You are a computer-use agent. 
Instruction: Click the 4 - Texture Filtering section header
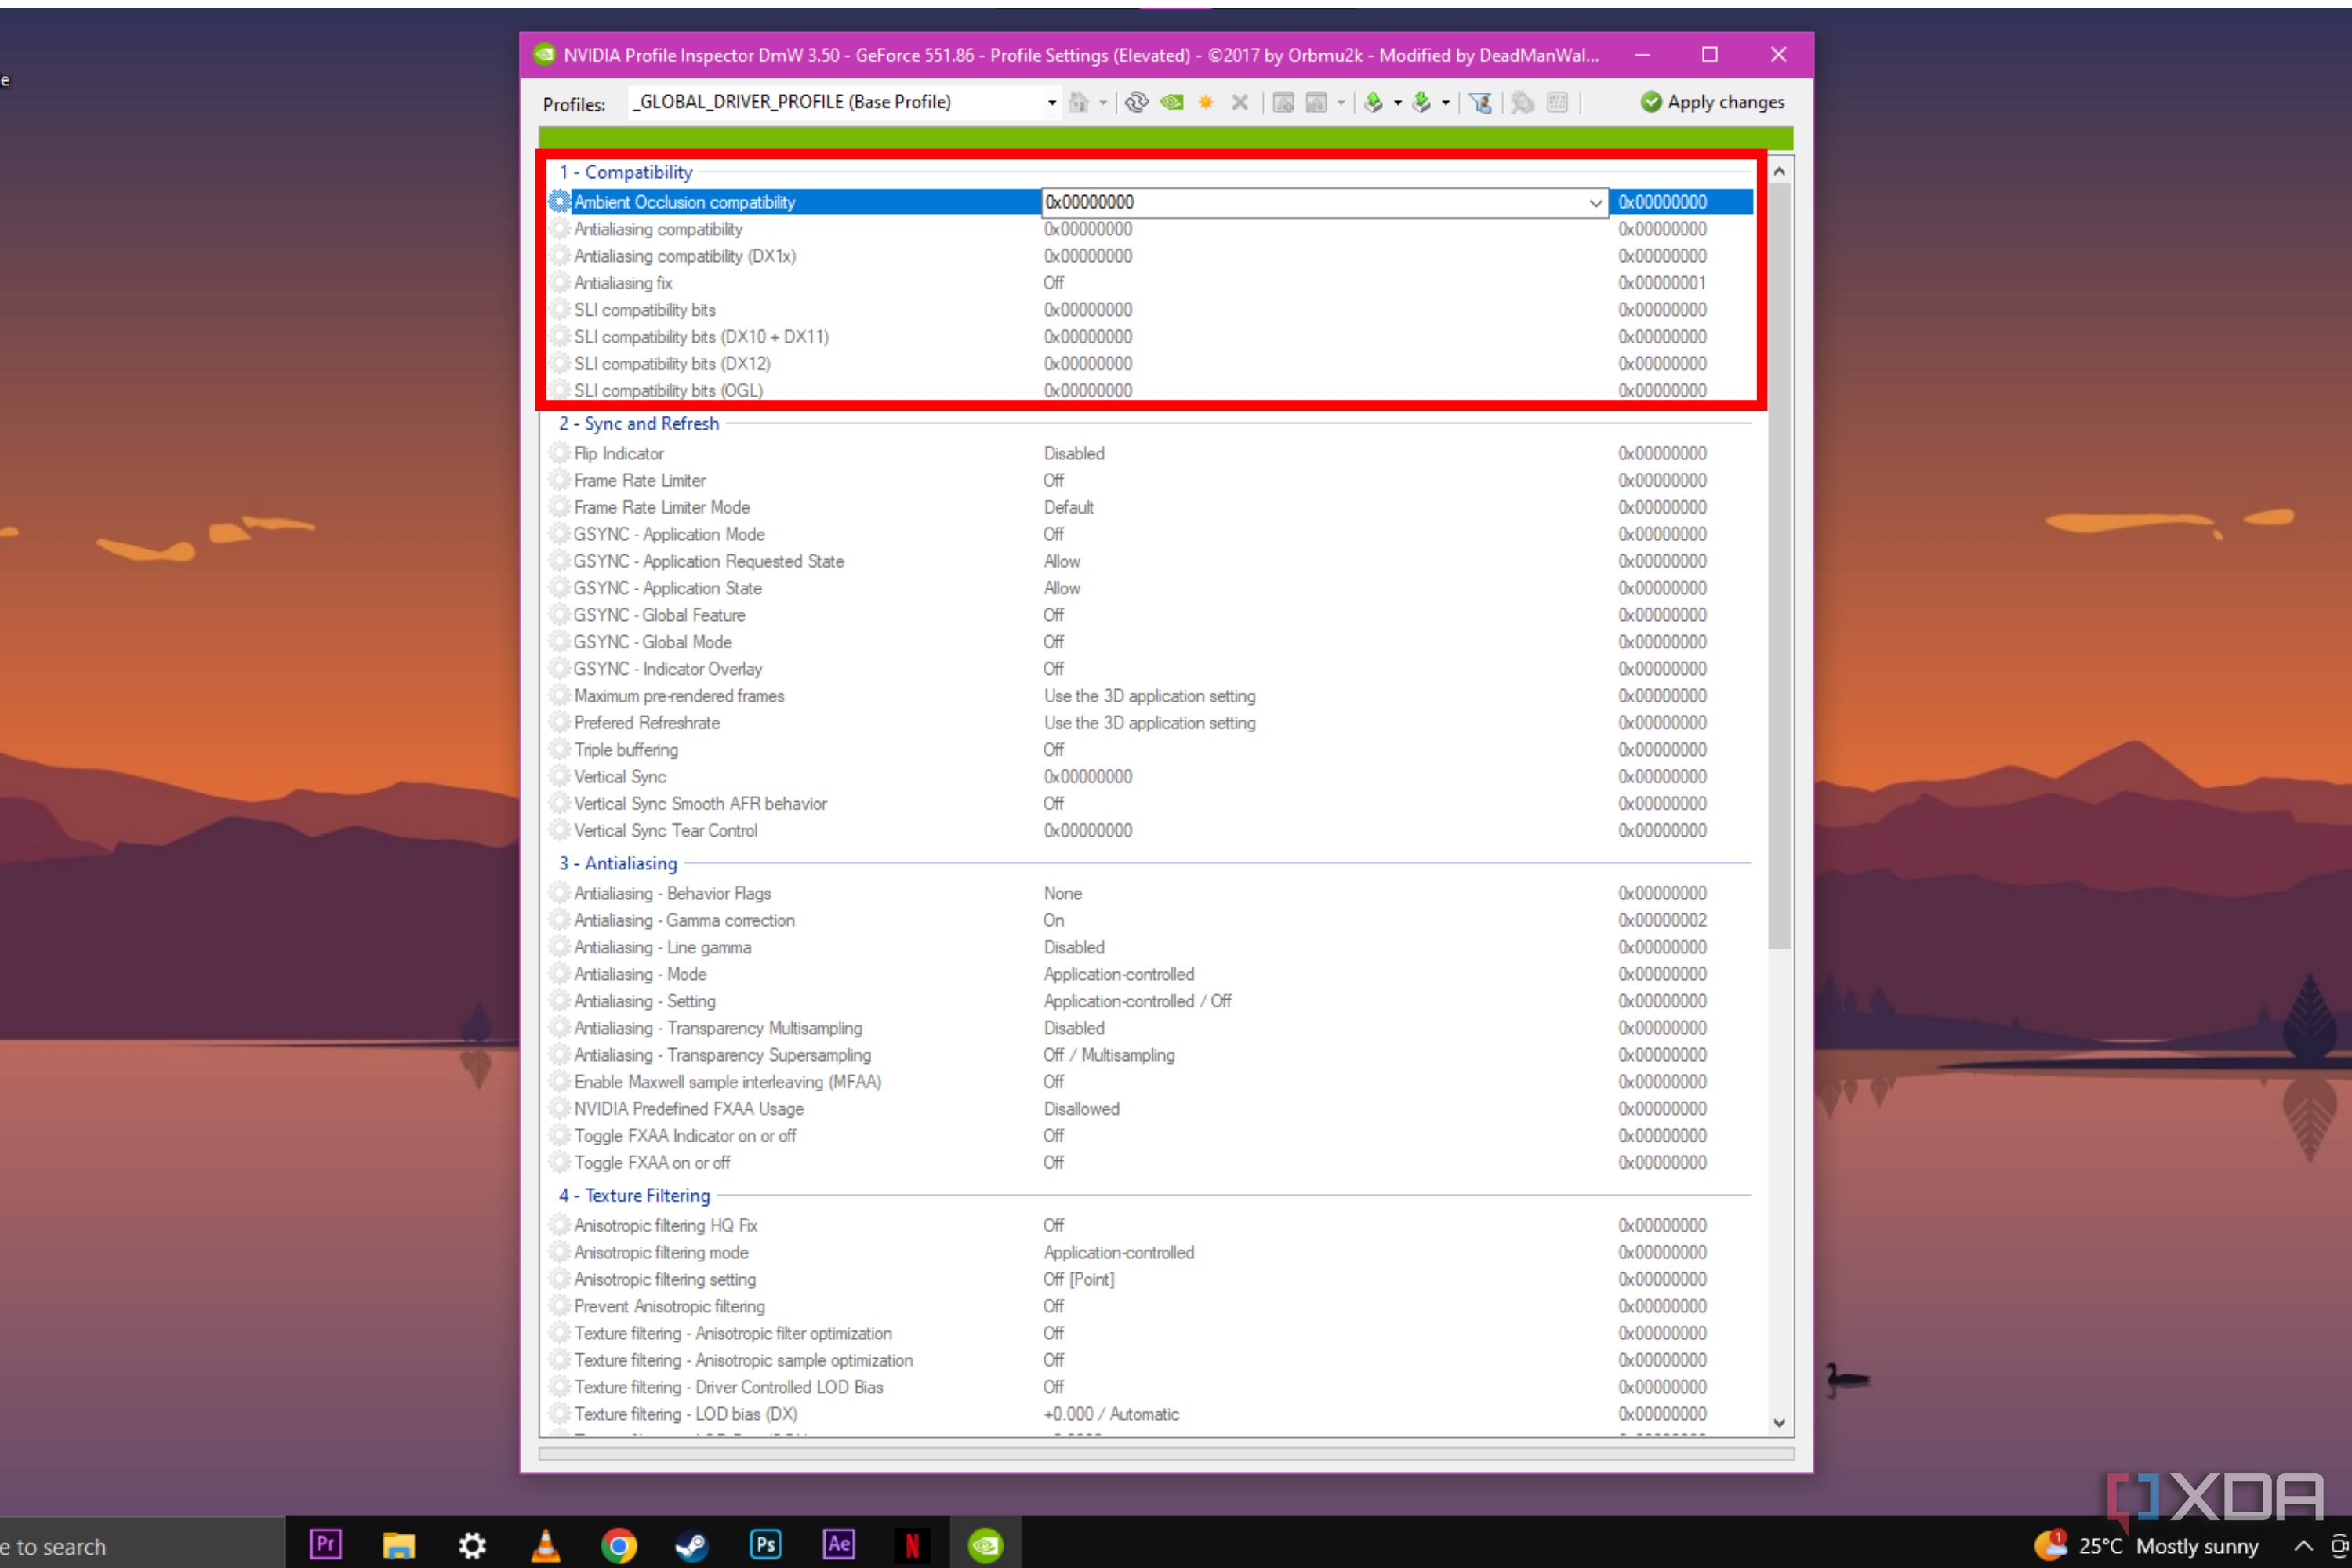634,1195
